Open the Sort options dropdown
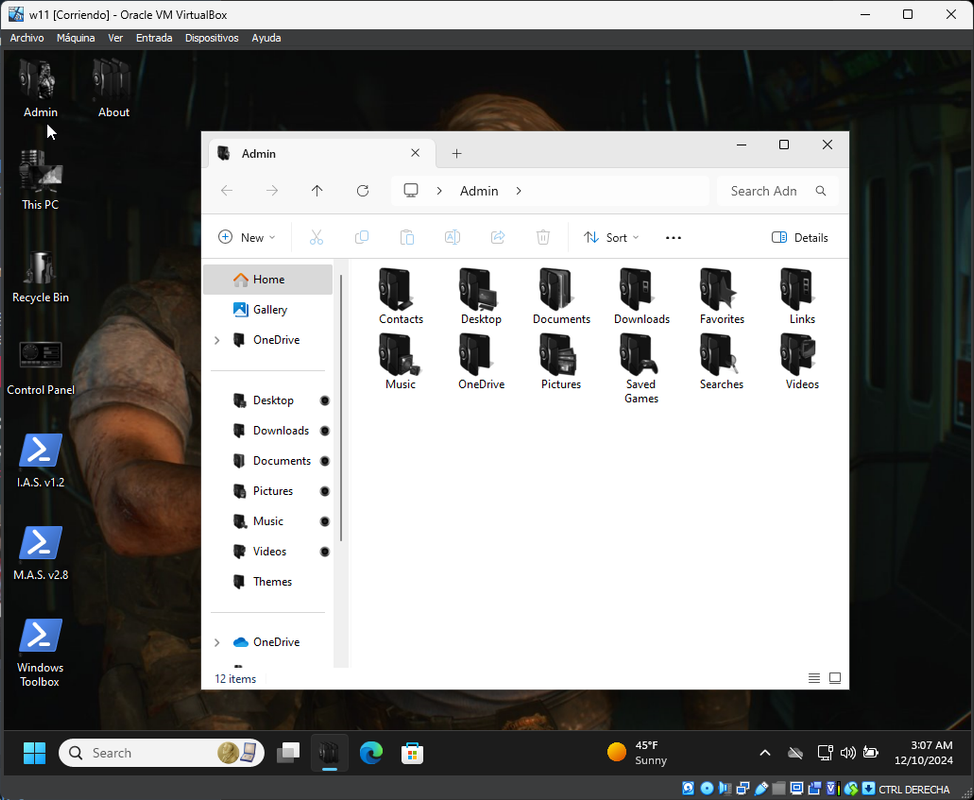 [611, 237]
